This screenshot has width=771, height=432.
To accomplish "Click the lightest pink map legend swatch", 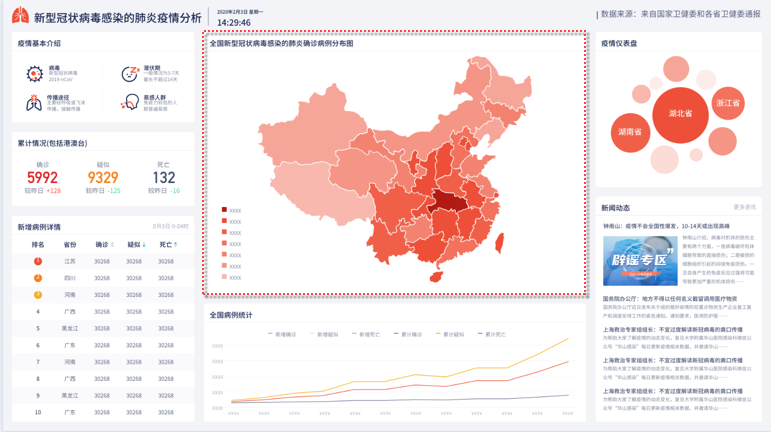I will point(224,277).
